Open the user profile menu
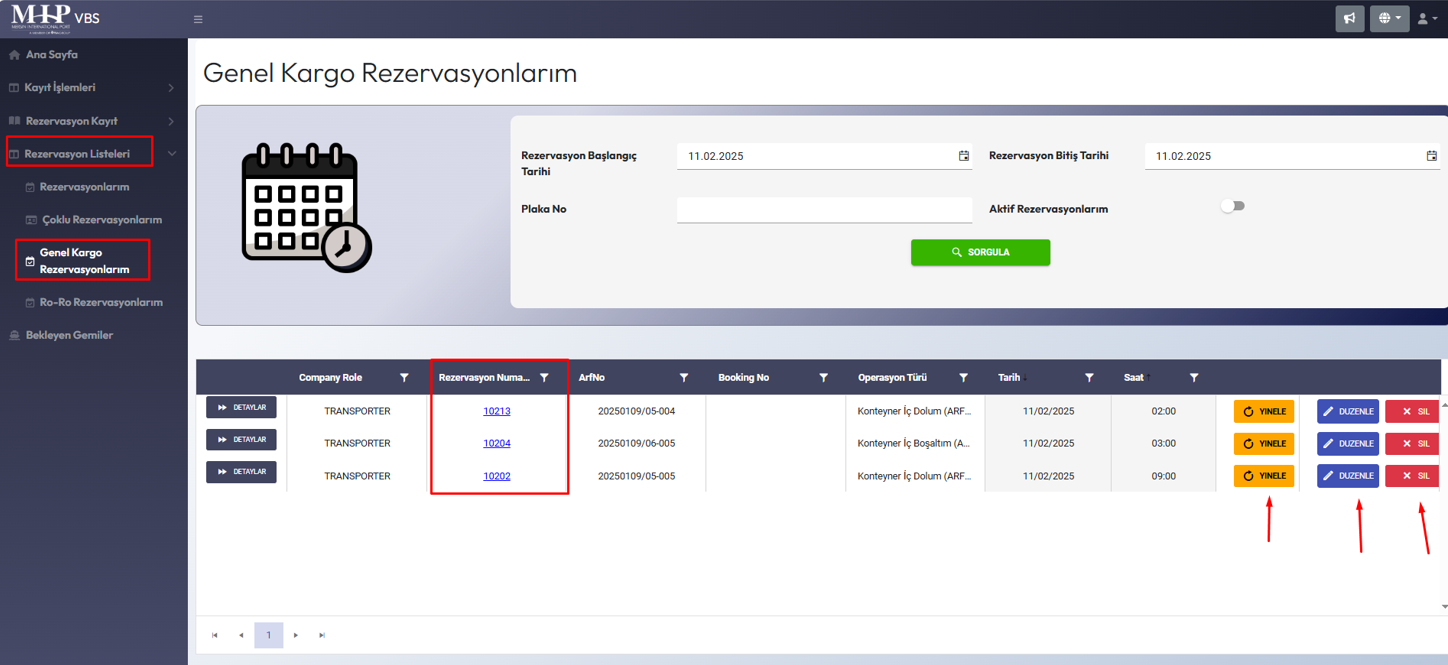 pos(1426,18)
